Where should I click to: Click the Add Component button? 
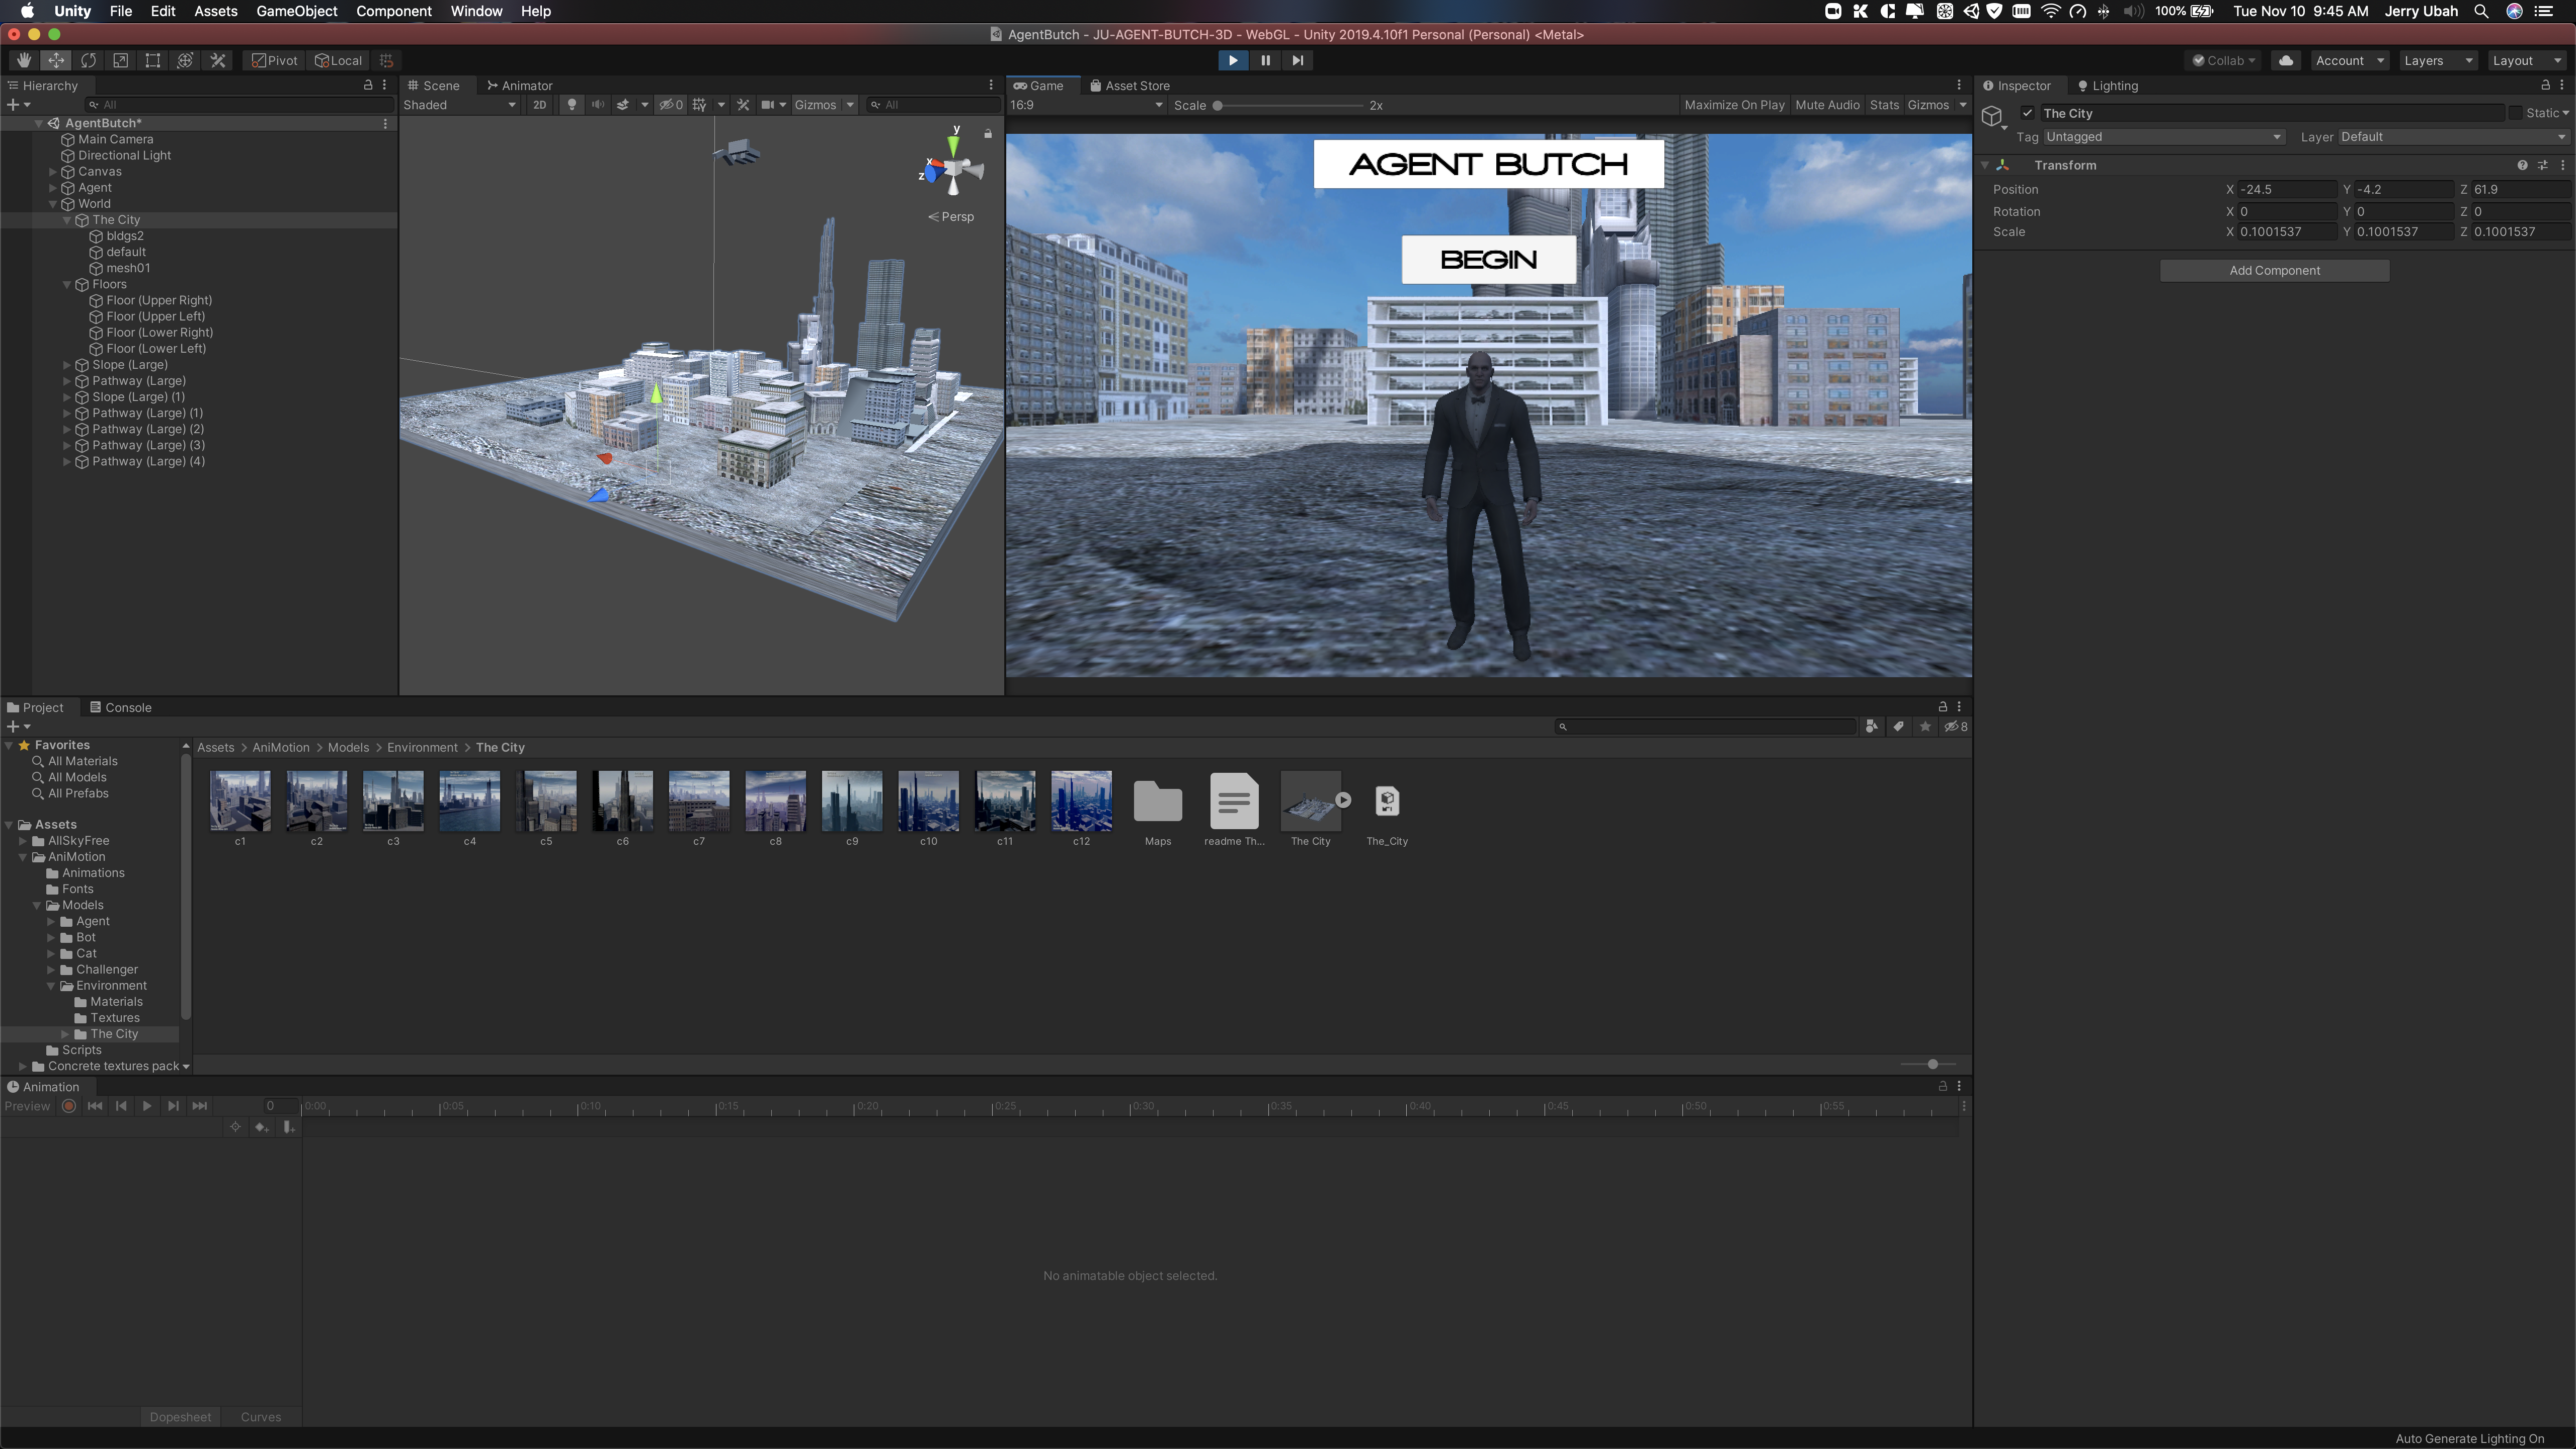(x=2274, y=270)
